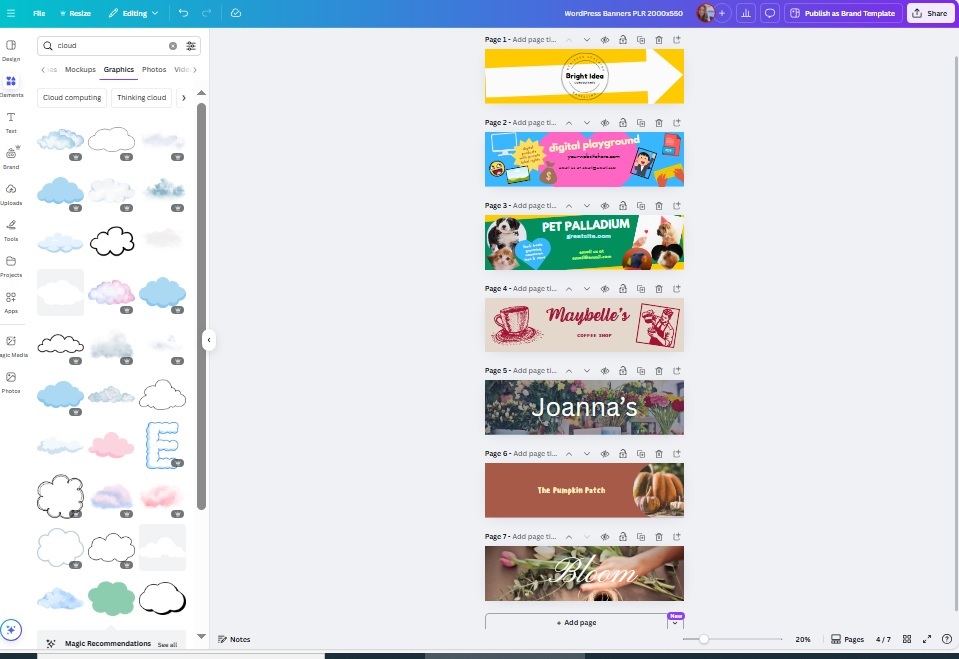The width and height of the screenshot is (959, 659).
Task: Click the Share button
Action: pos(930,13)
